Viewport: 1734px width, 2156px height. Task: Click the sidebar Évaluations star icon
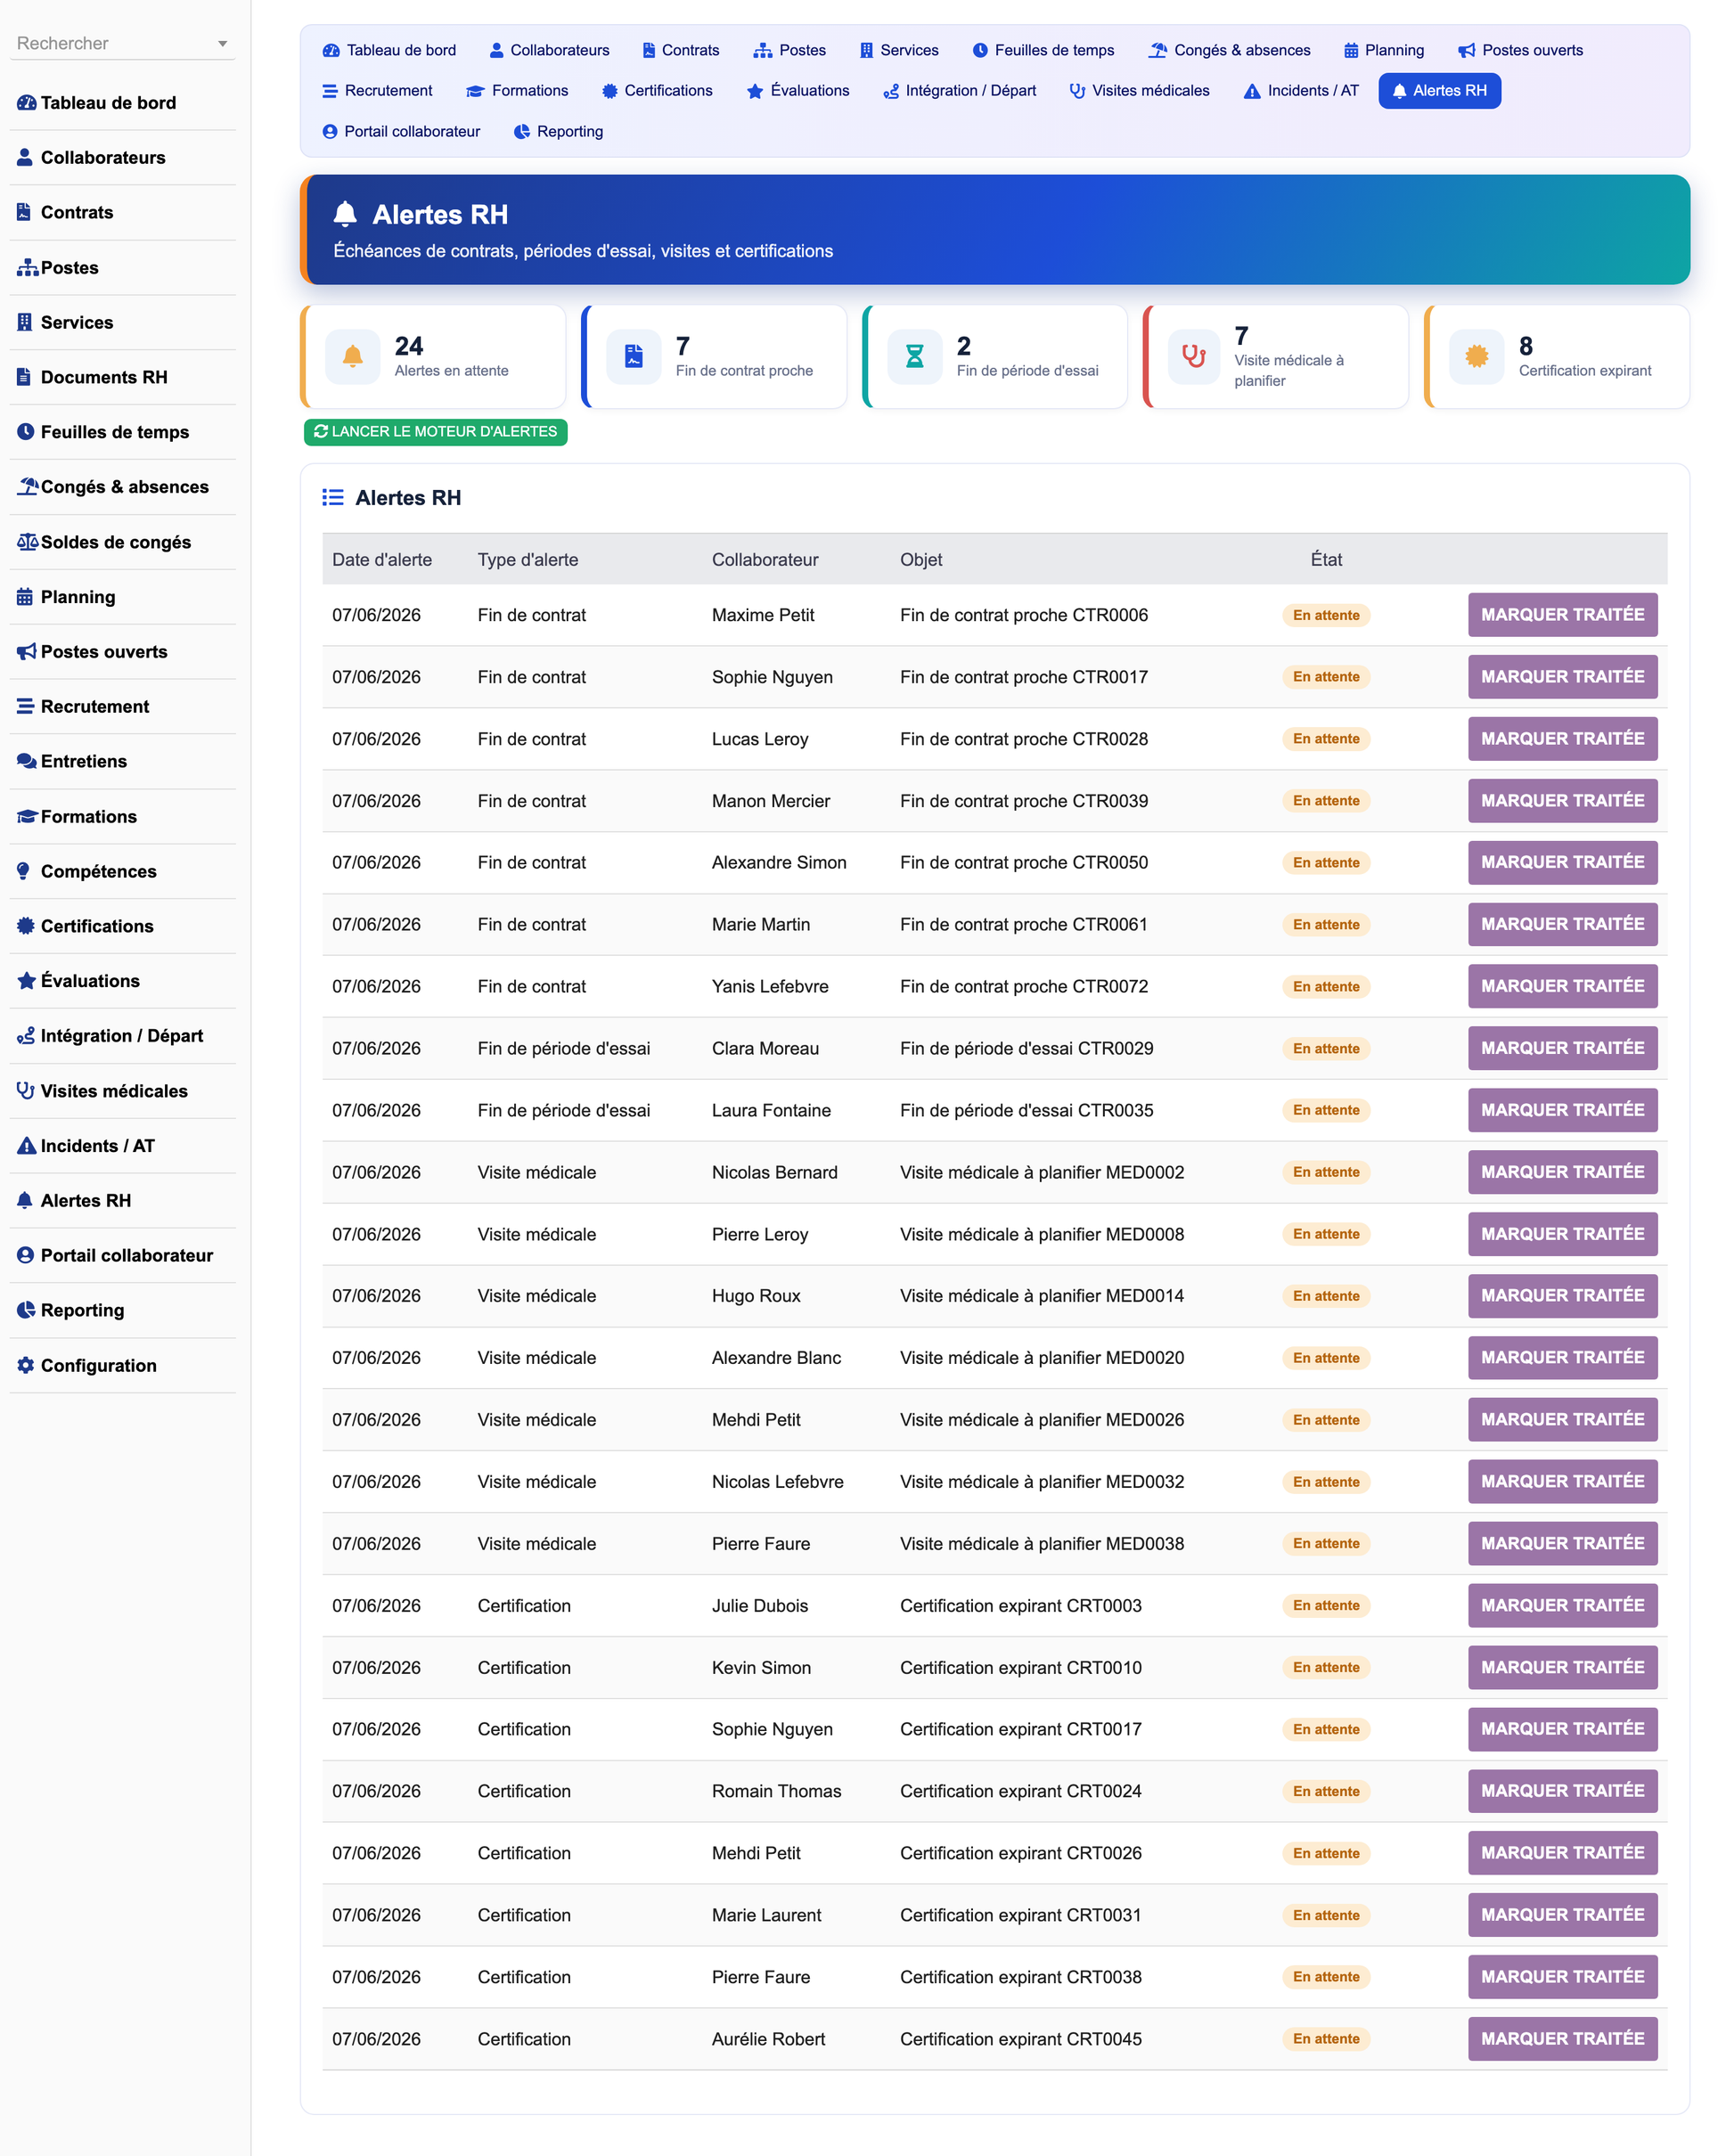[x=26, y=980]
